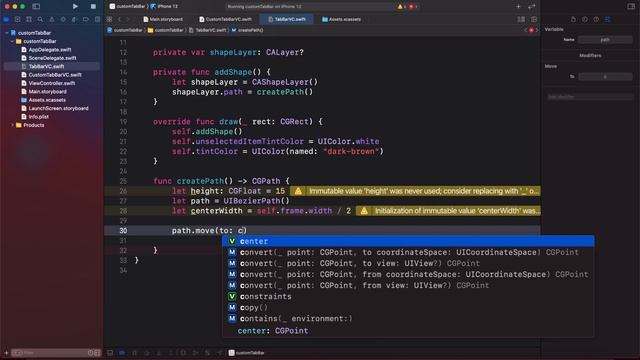The height and width of the screenshot is (360, 640).
Task: Choose convert point from view suggestion
Action: 408,285
